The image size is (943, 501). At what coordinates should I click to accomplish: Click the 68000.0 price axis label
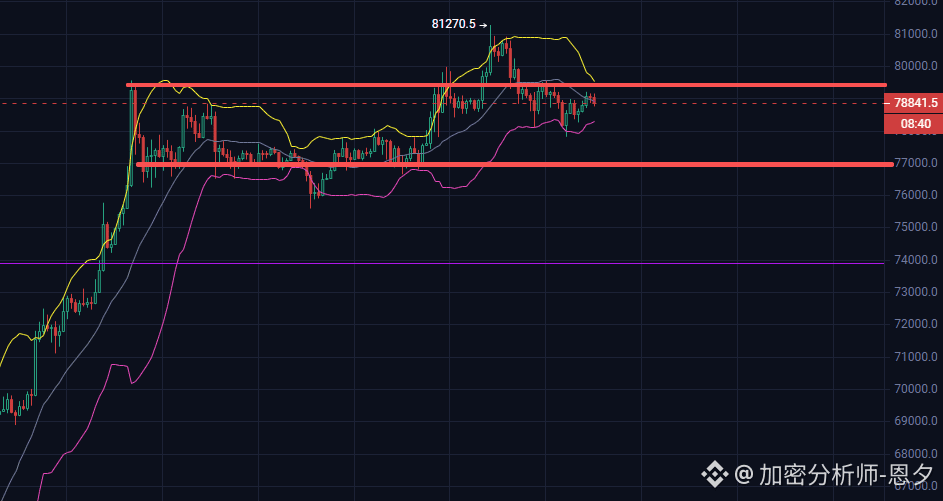tap(915, 453)
